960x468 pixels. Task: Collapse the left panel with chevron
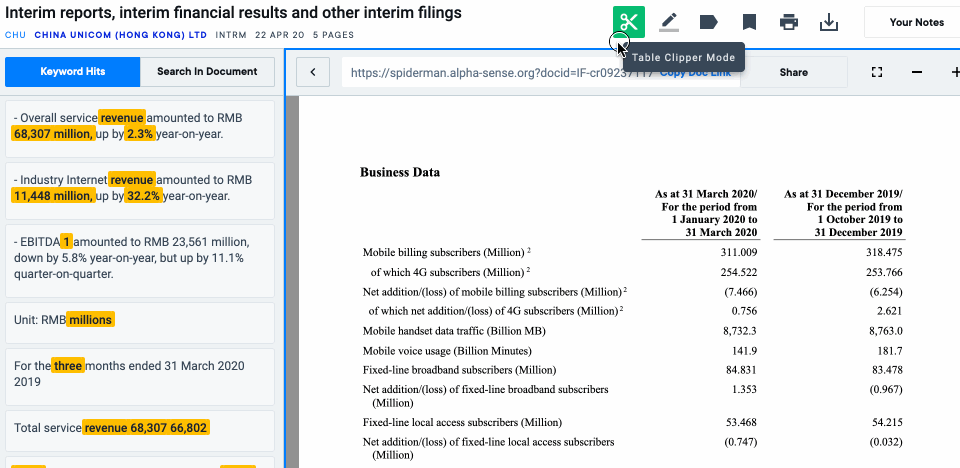[x=313, y=72]
